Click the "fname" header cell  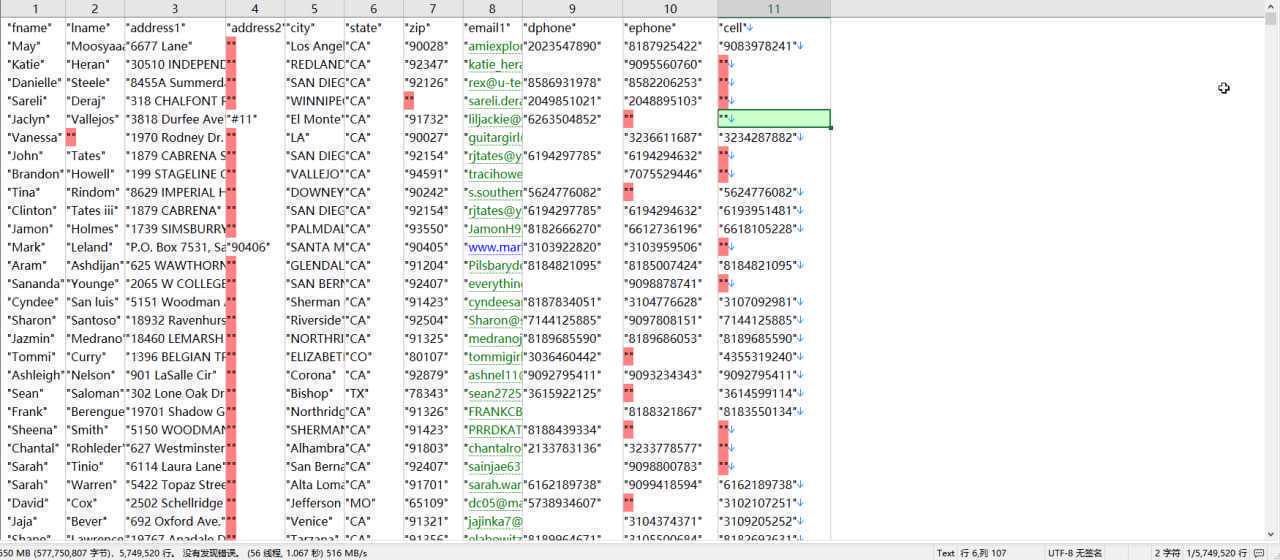click(35, 28)
